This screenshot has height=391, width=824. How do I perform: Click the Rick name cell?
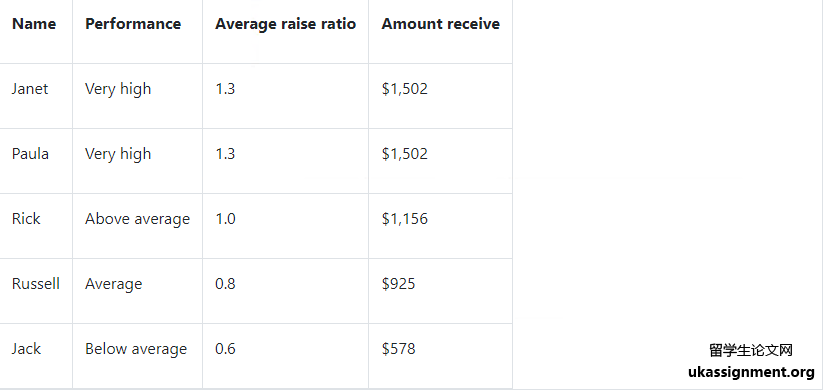click(26, 219)
